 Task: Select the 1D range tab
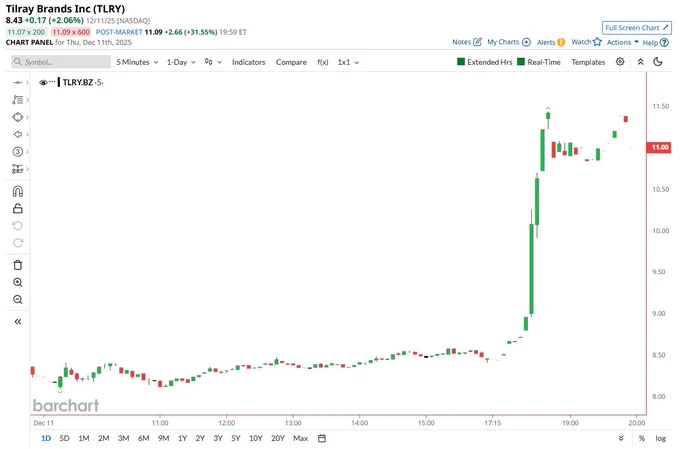46,438
